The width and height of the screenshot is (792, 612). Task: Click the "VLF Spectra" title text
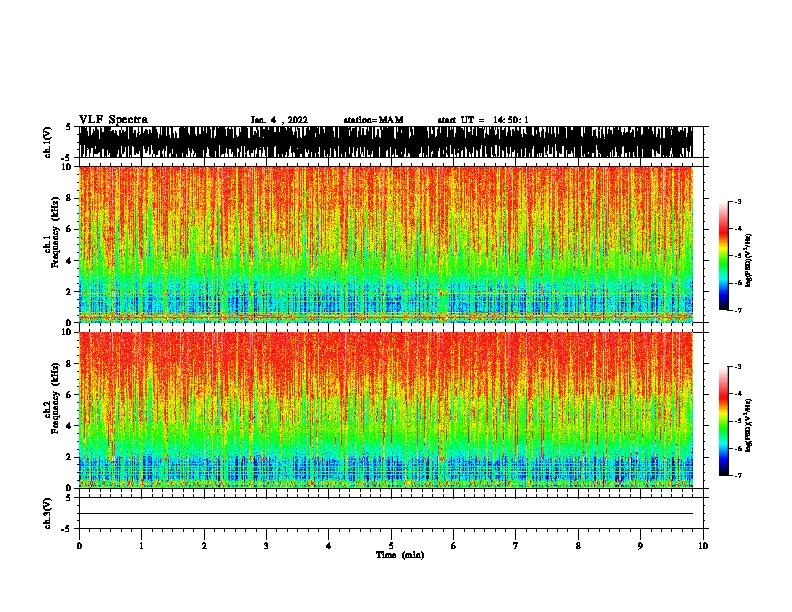[x=113, y=120]
